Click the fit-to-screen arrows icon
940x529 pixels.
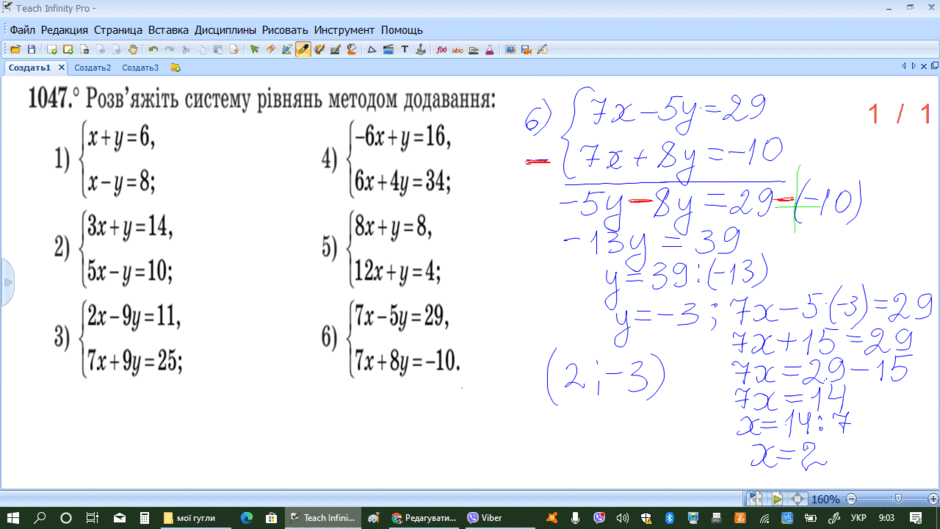click(797, 499)
